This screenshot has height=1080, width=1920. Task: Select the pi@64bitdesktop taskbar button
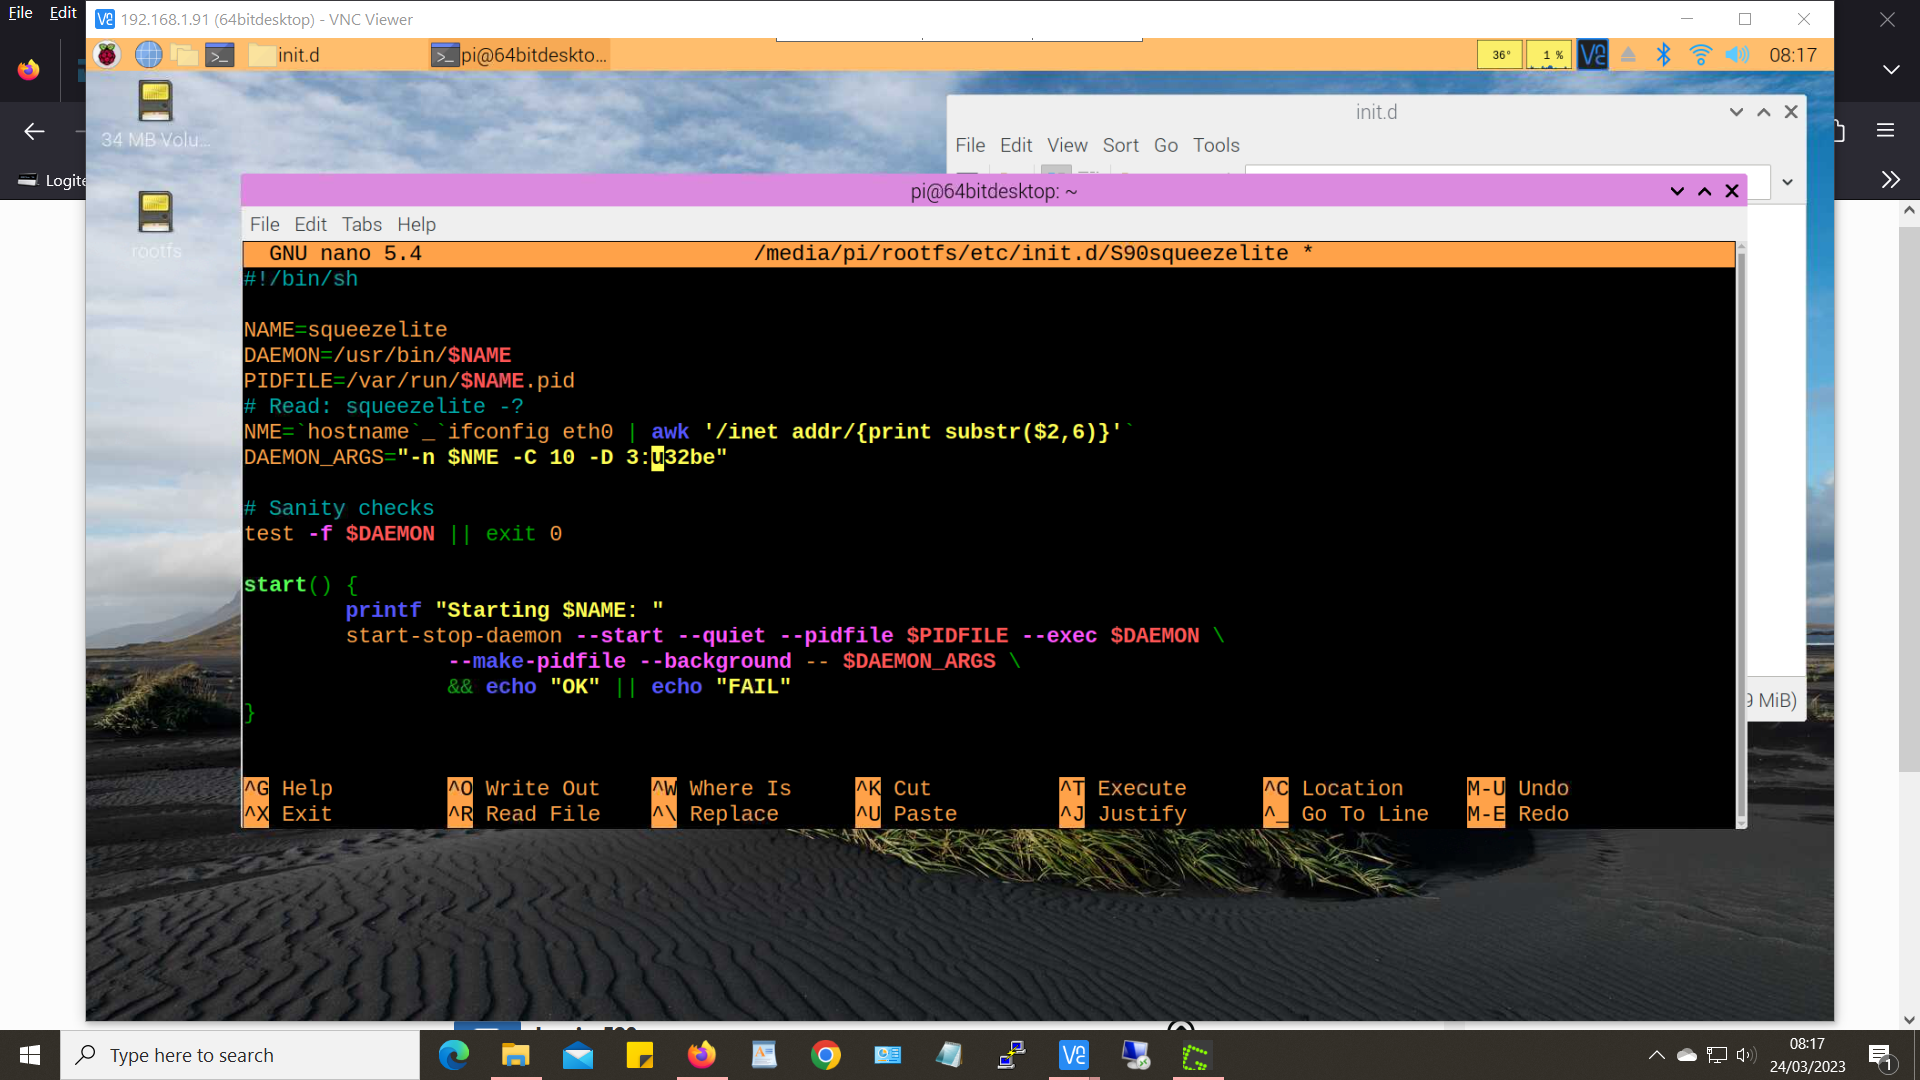(520, 55)
